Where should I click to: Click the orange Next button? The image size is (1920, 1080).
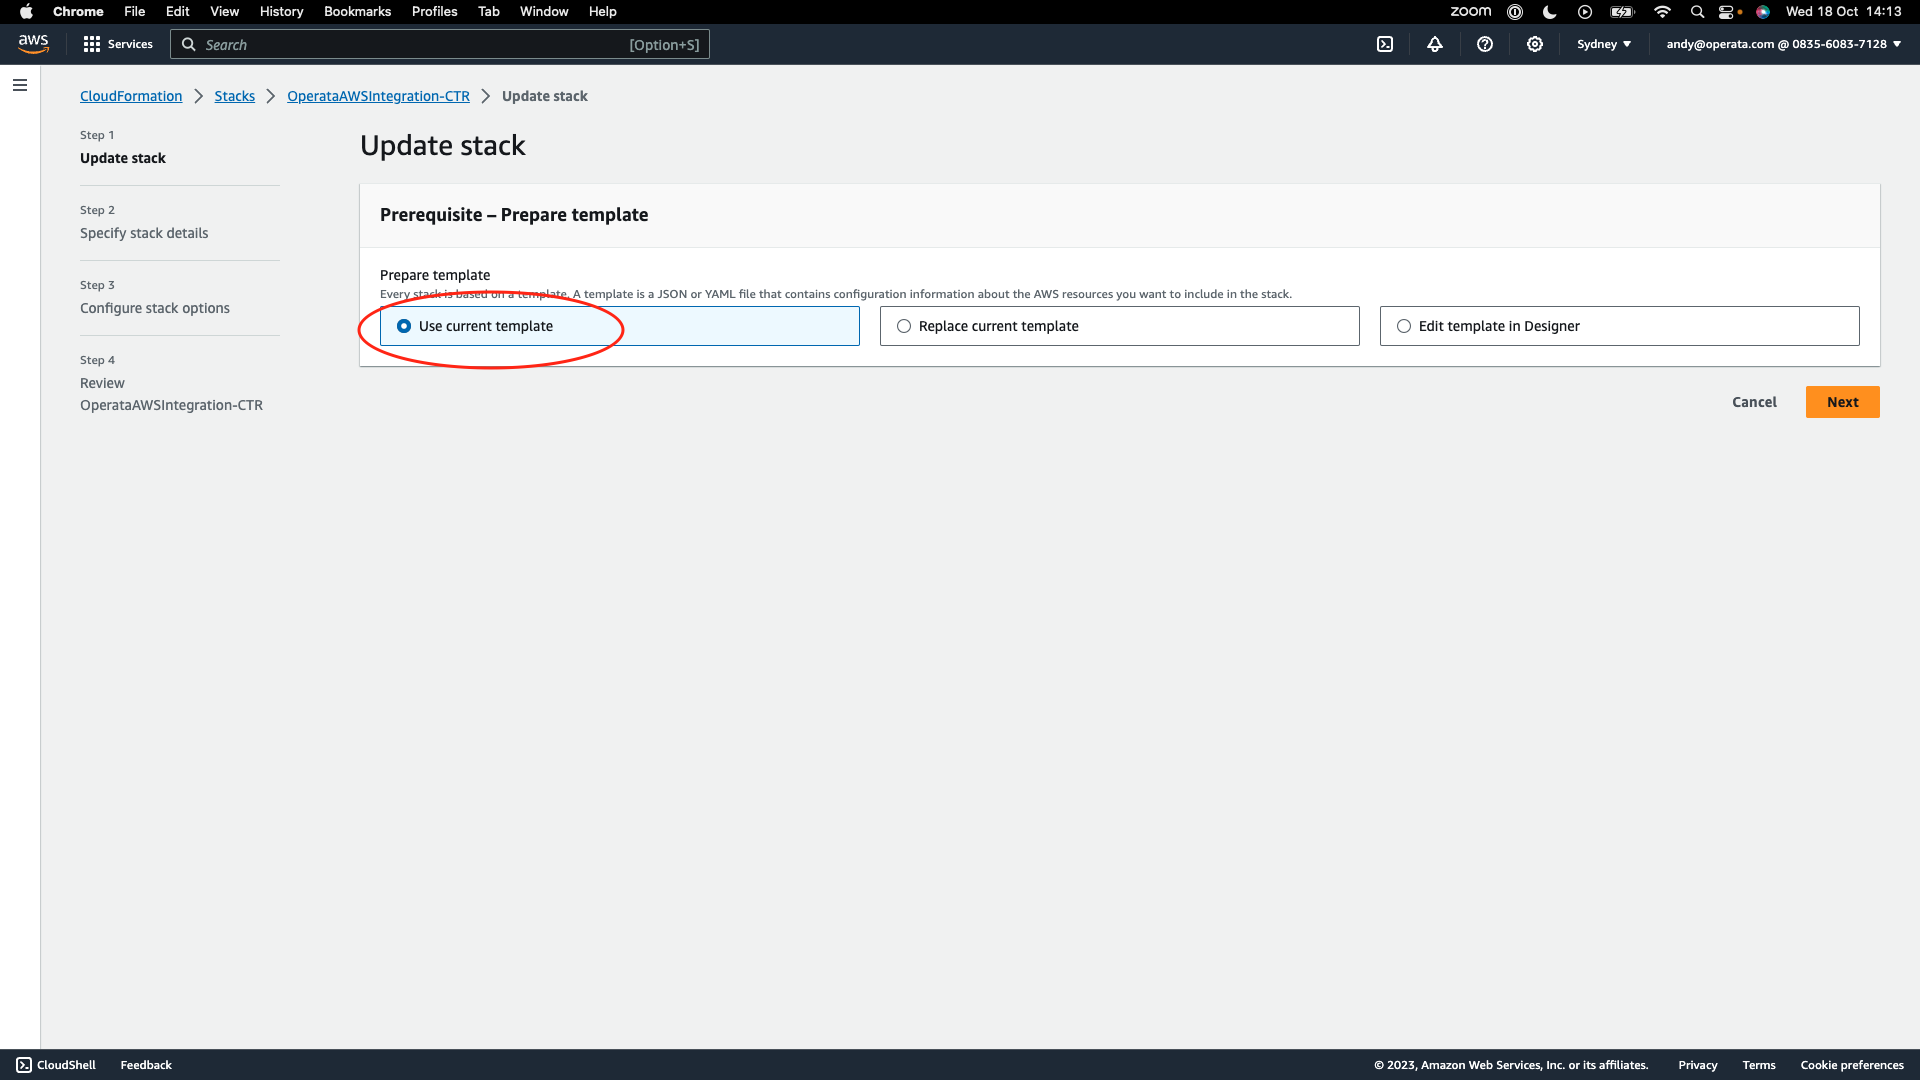[x=1842, y=402]
